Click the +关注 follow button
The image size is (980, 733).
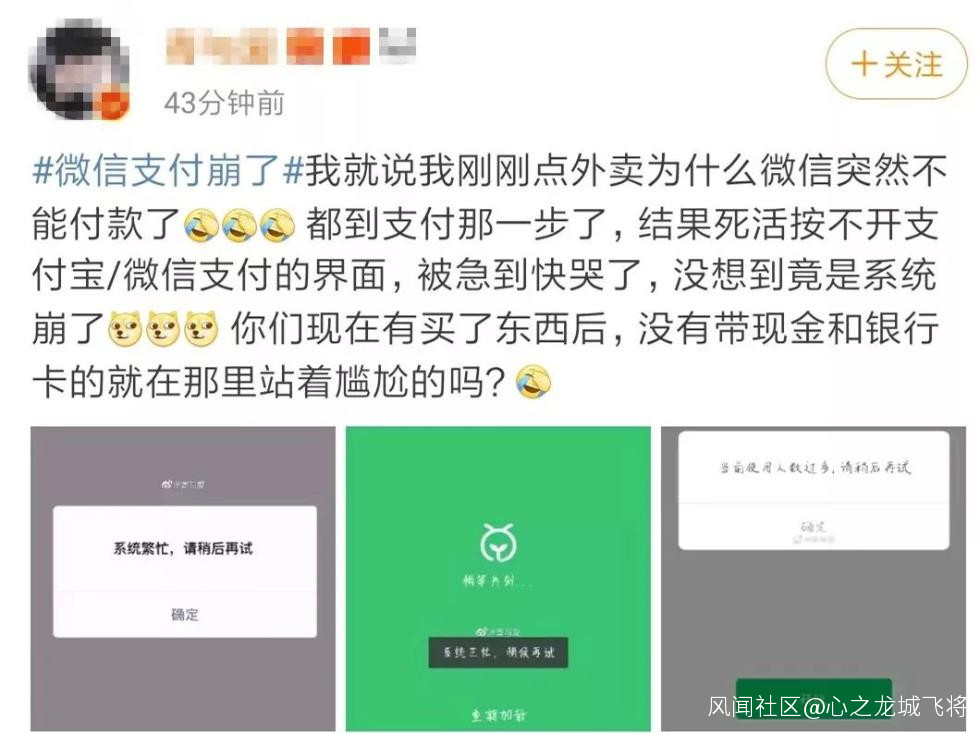[x=896, y=64]
